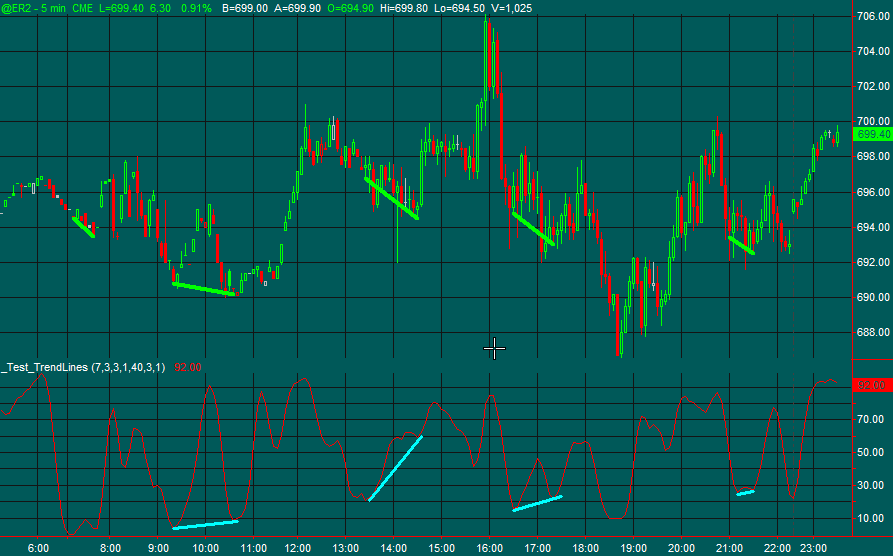This screenshot has width=893, height=556.
Task: Click the 10.00 indicator axis label
Action: pyautogui.click(x=871, y=518)
